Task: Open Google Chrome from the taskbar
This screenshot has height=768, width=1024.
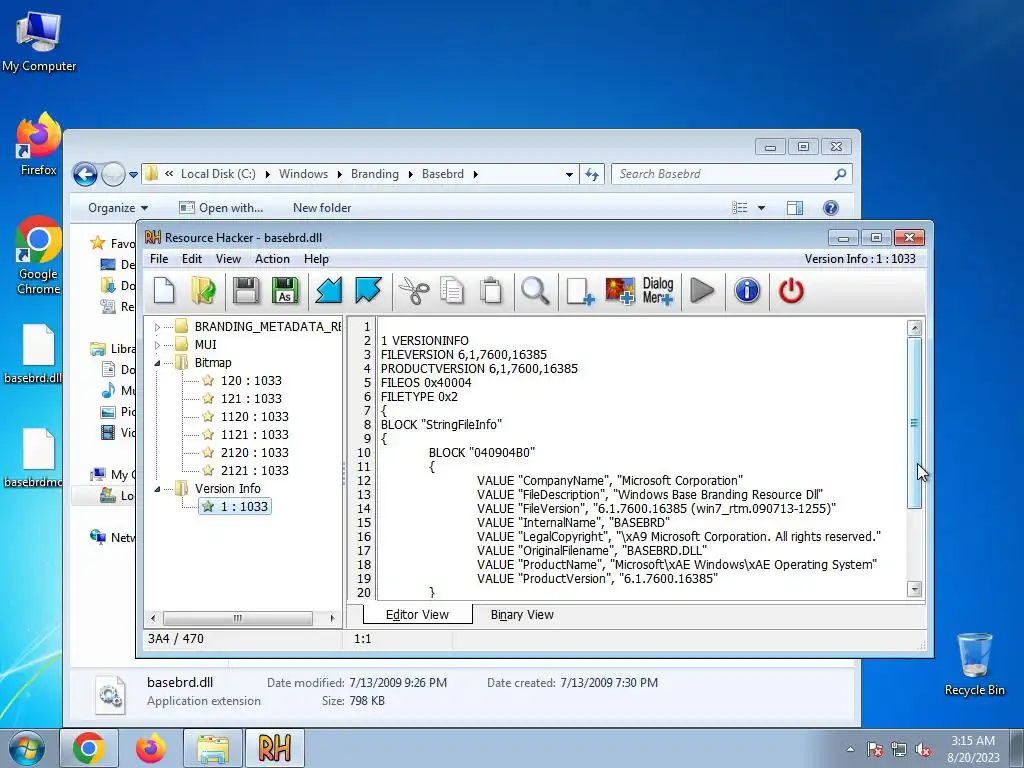Action: (89, 748)
